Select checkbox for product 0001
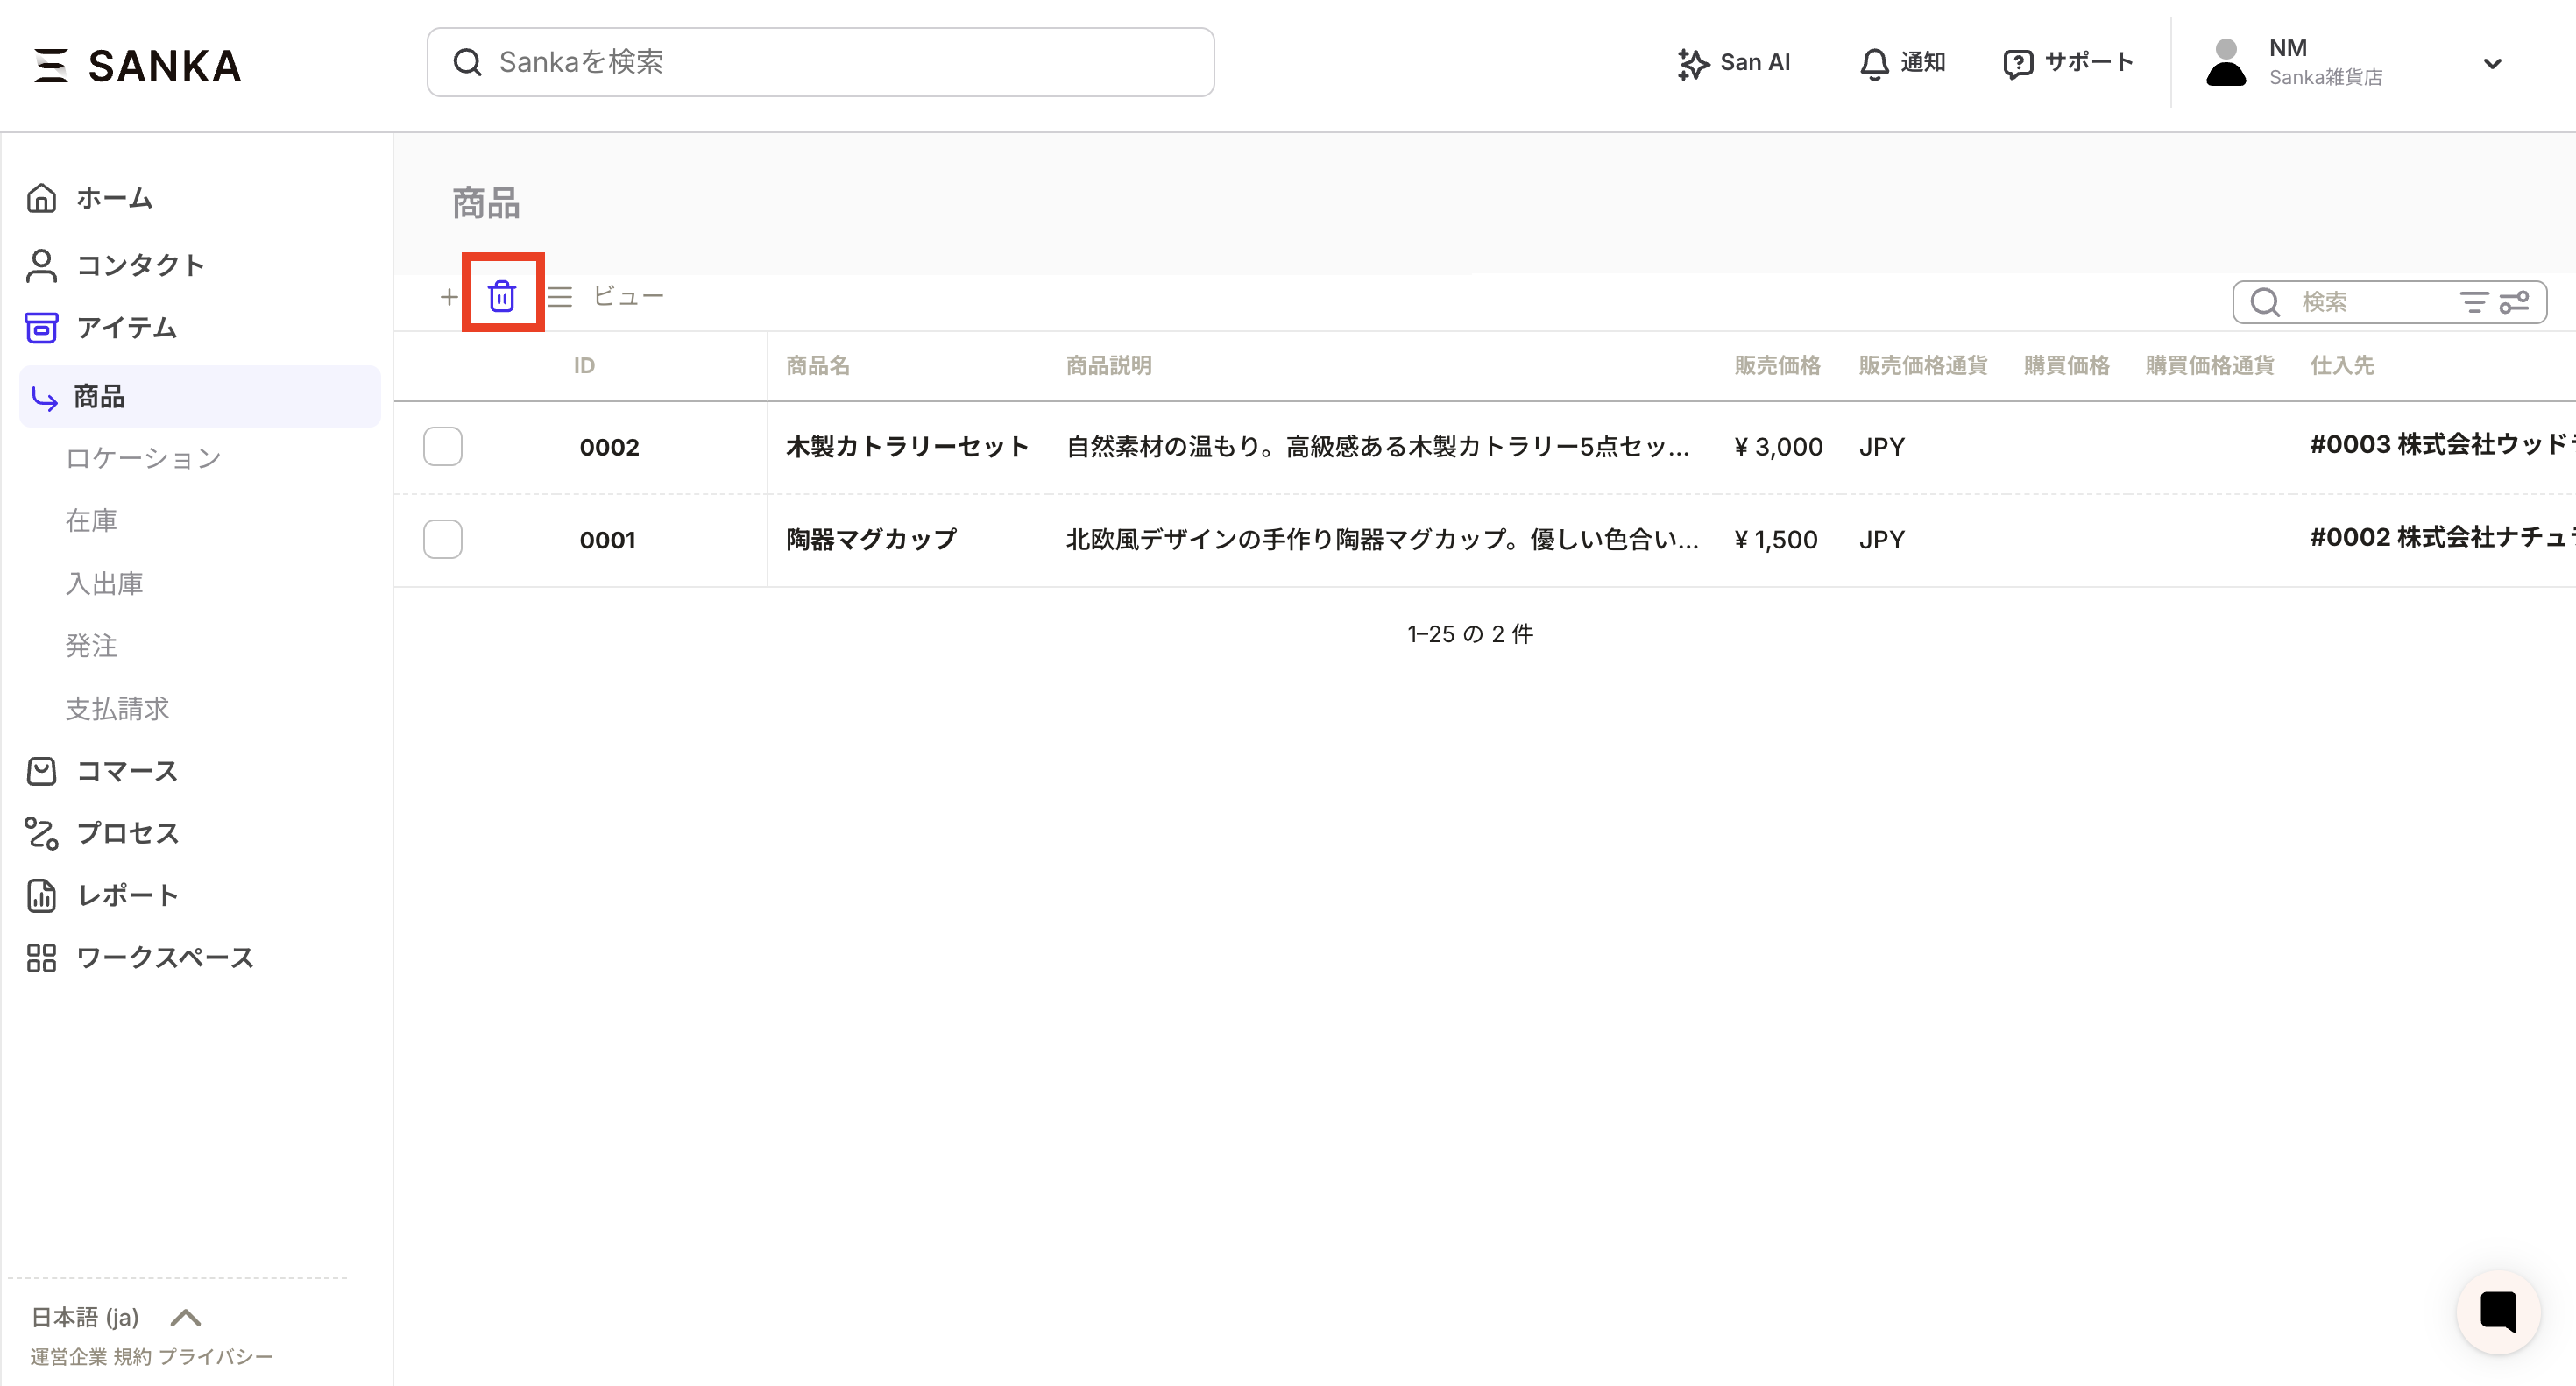The image size is (2576, 1386). click(x=442, y=540)
